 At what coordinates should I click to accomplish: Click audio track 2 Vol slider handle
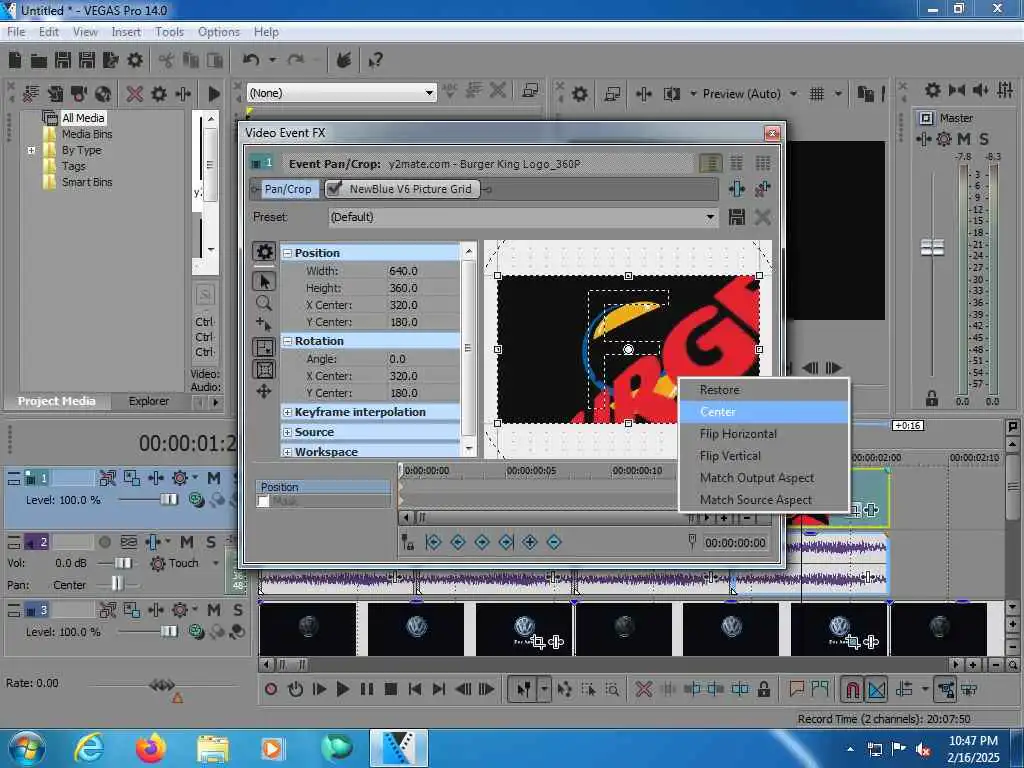pyautogui.click(x=123, y=563)
